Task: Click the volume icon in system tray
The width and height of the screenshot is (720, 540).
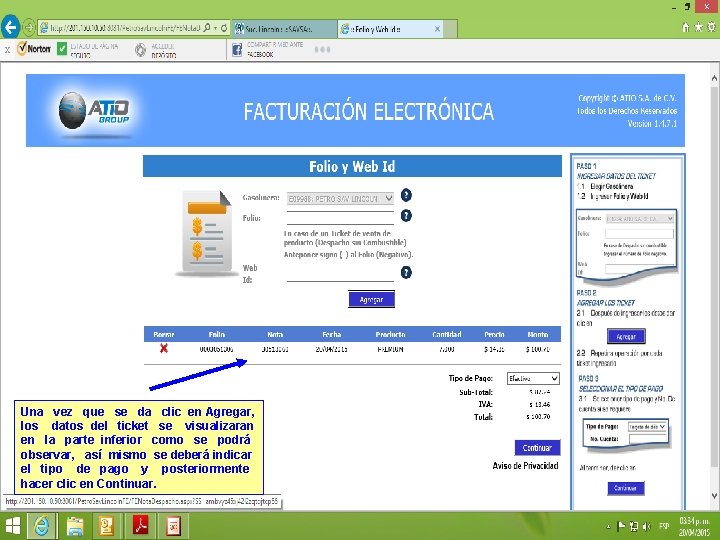Action: pyautogui.click(x=646, y=526)
